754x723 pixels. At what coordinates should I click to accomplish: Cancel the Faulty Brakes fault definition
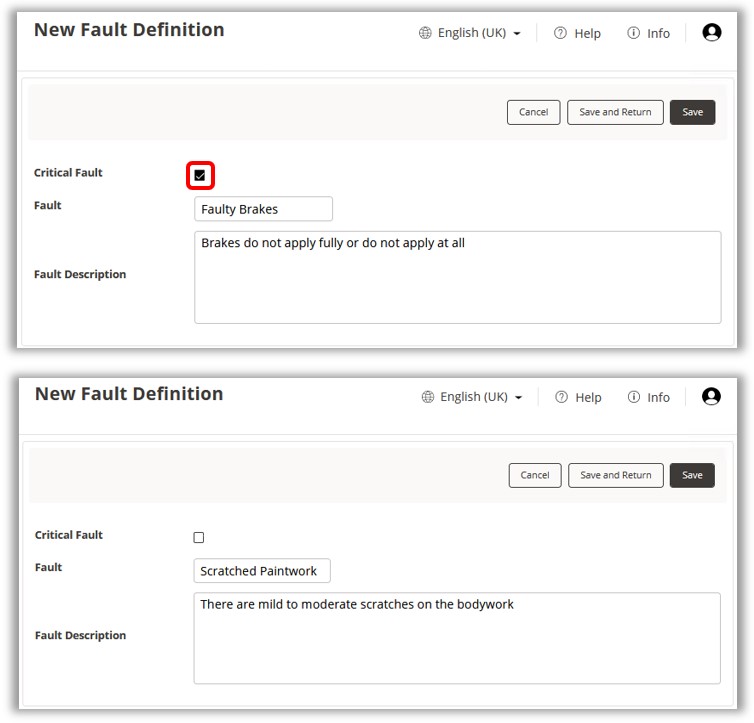[x=533, y=112]
